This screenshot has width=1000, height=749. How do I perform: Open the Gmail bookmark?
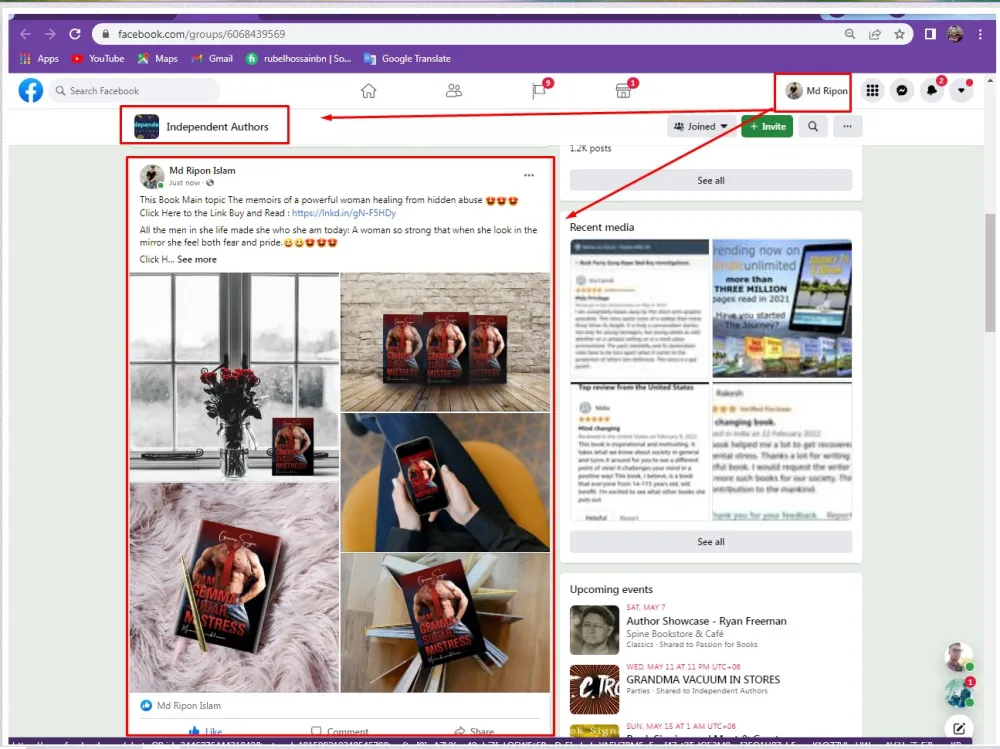click(212, 59)
